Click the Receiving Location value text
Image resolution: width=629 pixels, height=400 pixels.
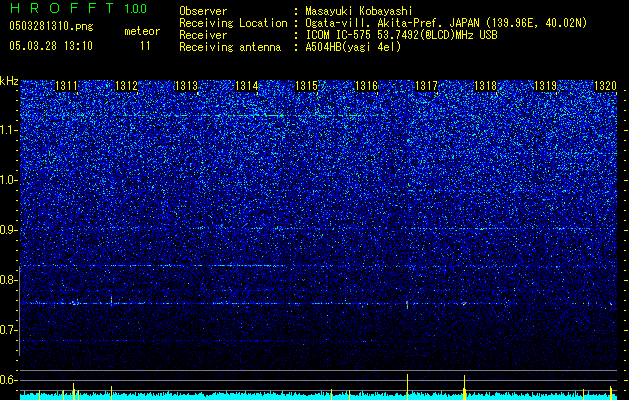(446, 23)
